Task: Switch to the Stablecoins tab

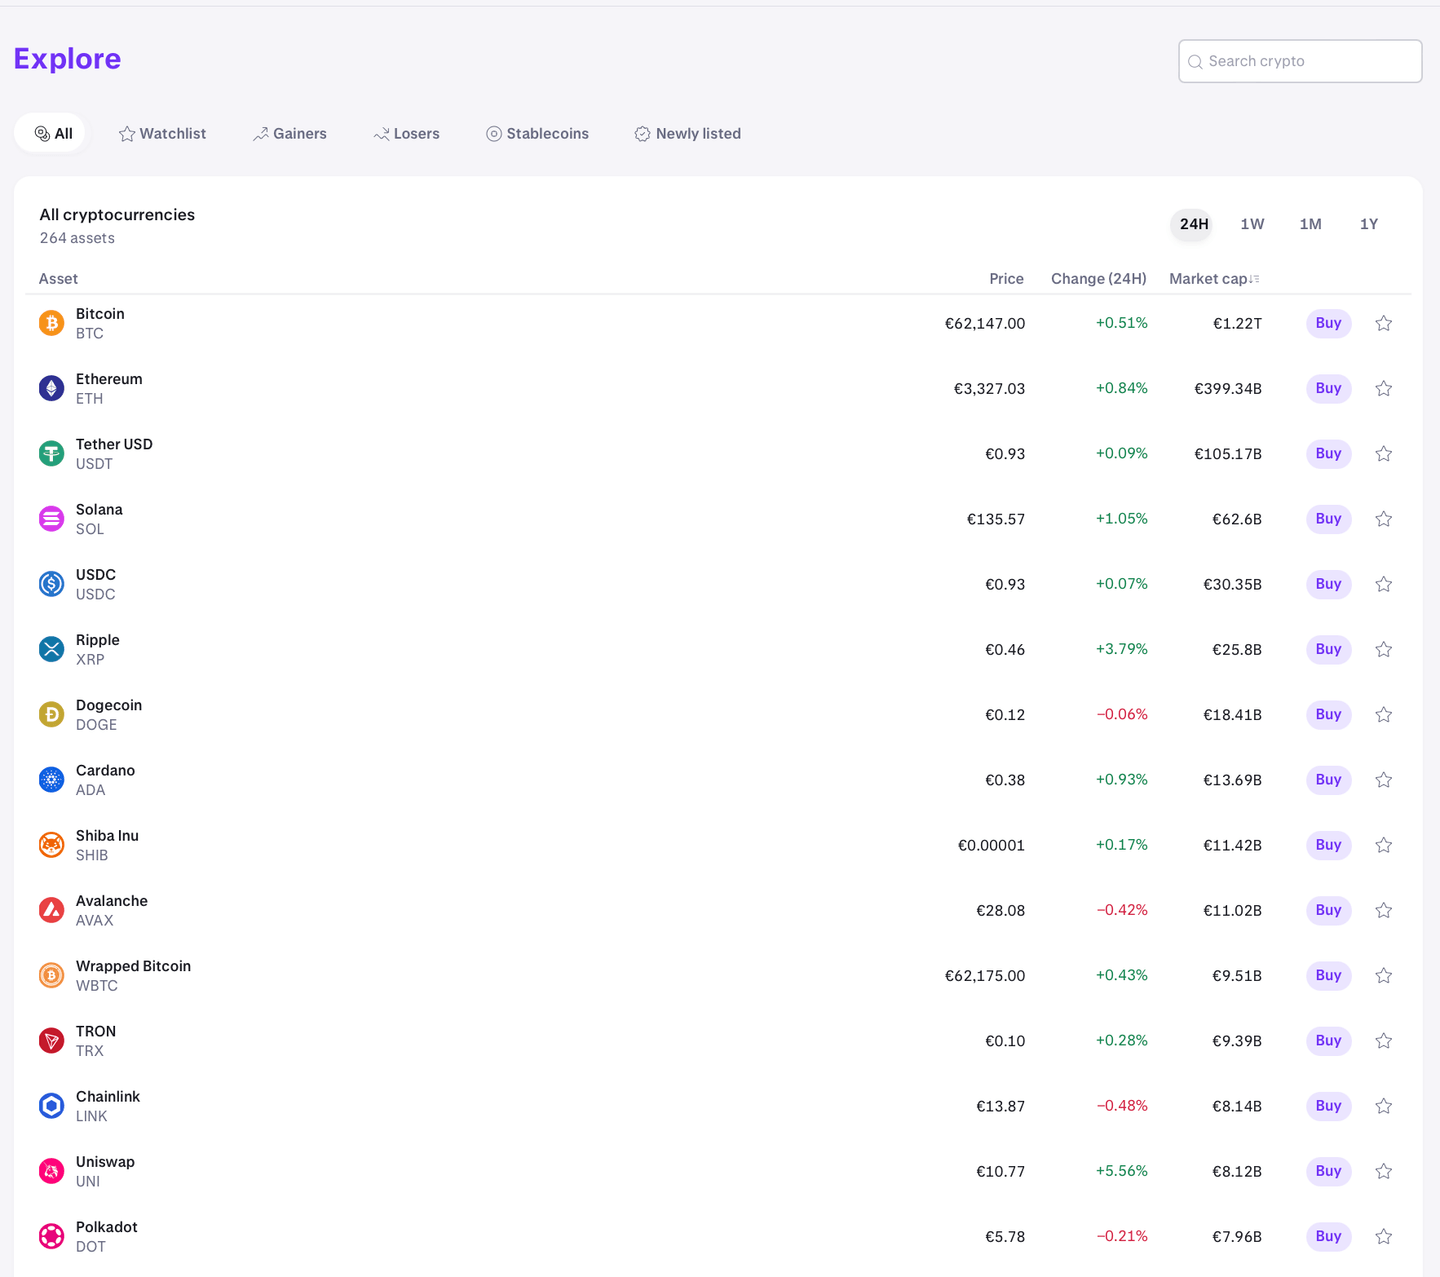Action: (537, 133)
